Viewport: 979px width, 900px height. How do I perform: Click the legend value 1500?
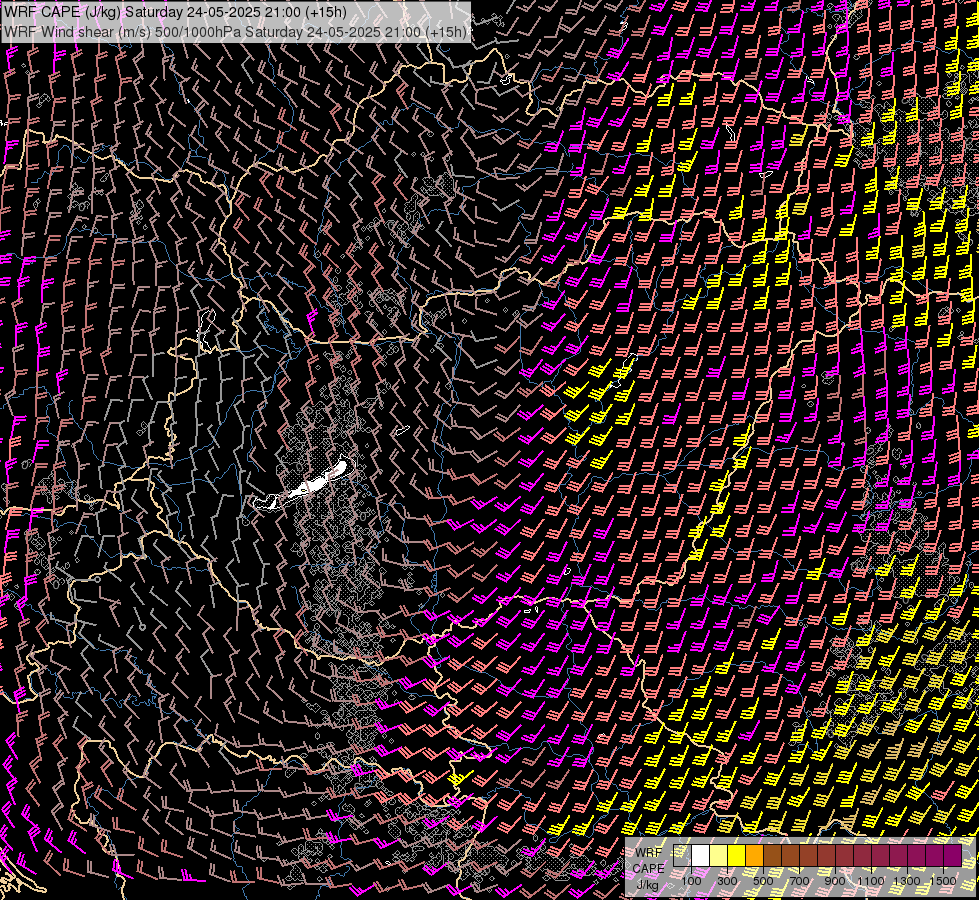pos(943,881)
